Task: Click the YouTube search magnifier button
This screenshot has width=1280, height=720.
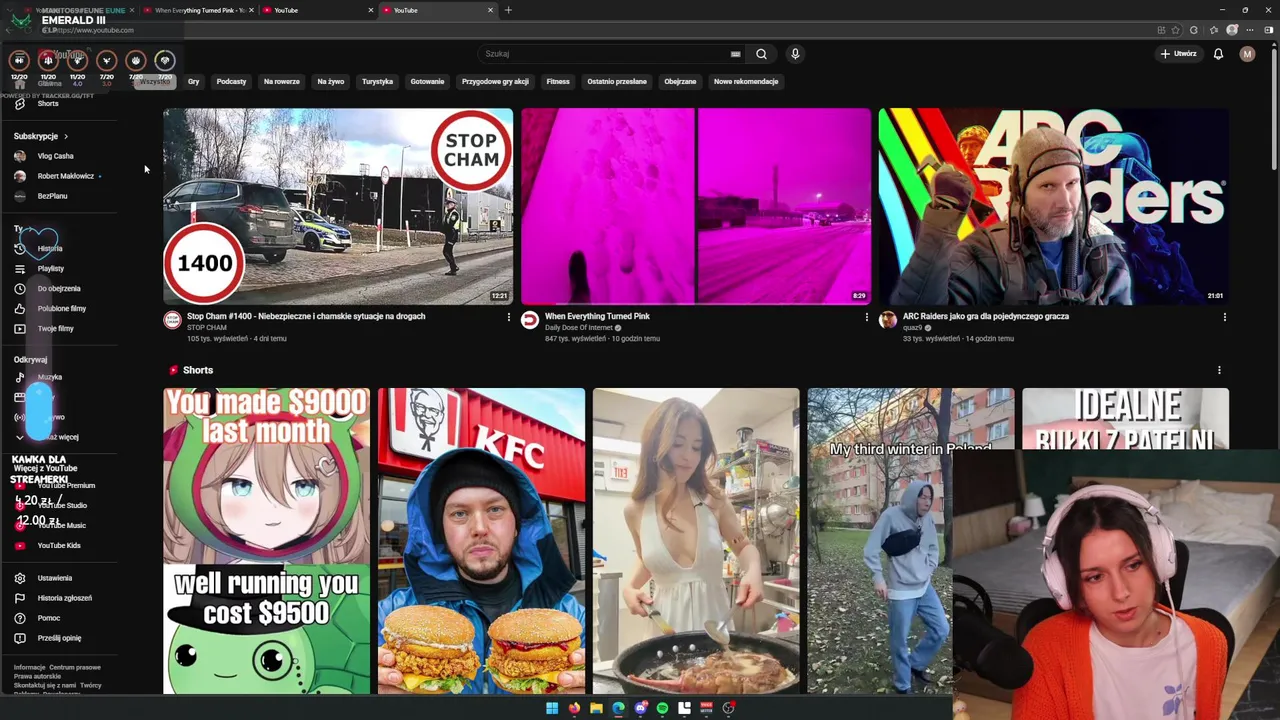Action: click(x=761, y=54)
